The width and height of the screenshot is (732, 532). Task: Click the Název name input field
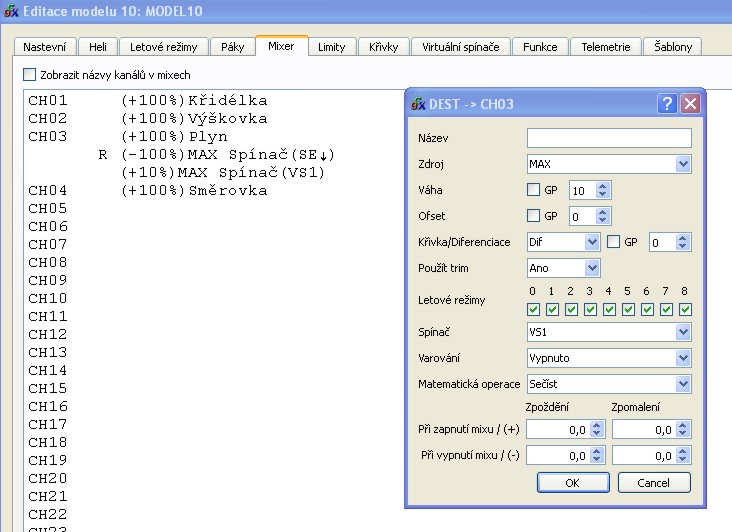pyautogui.click(x=608, y=138)
